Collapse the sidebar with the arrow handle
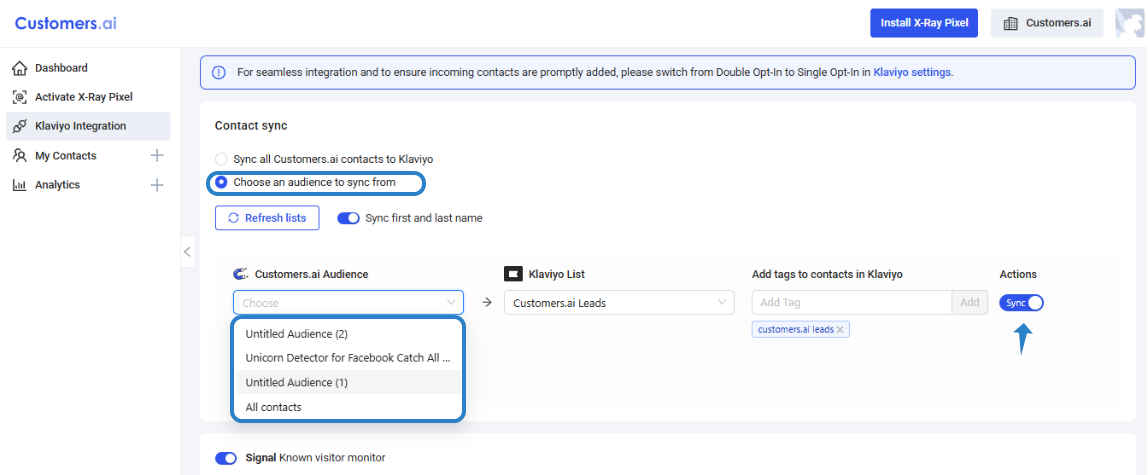The width and height of the screenshot is (1148, 475). coord(187,252)
